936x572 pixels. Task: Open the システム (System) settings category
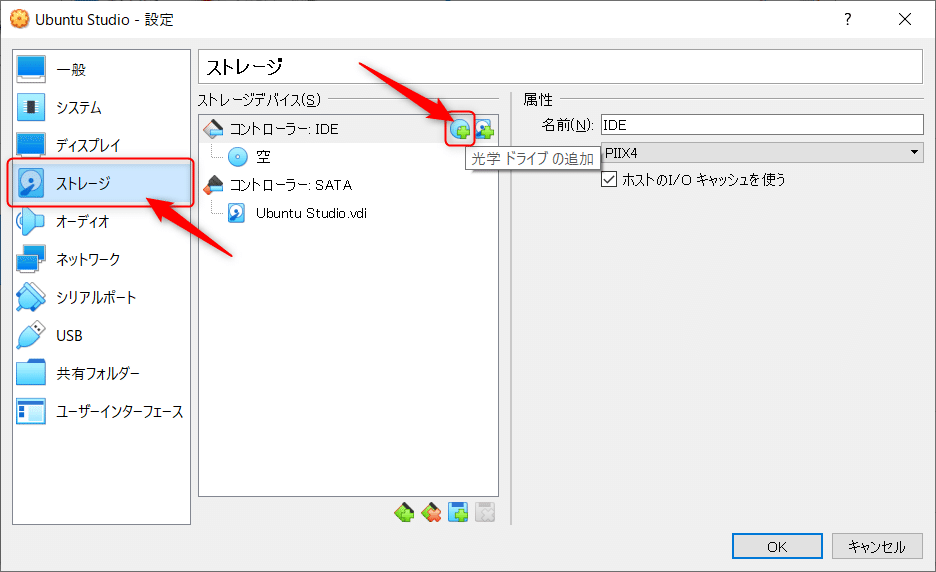coord(101,107)
